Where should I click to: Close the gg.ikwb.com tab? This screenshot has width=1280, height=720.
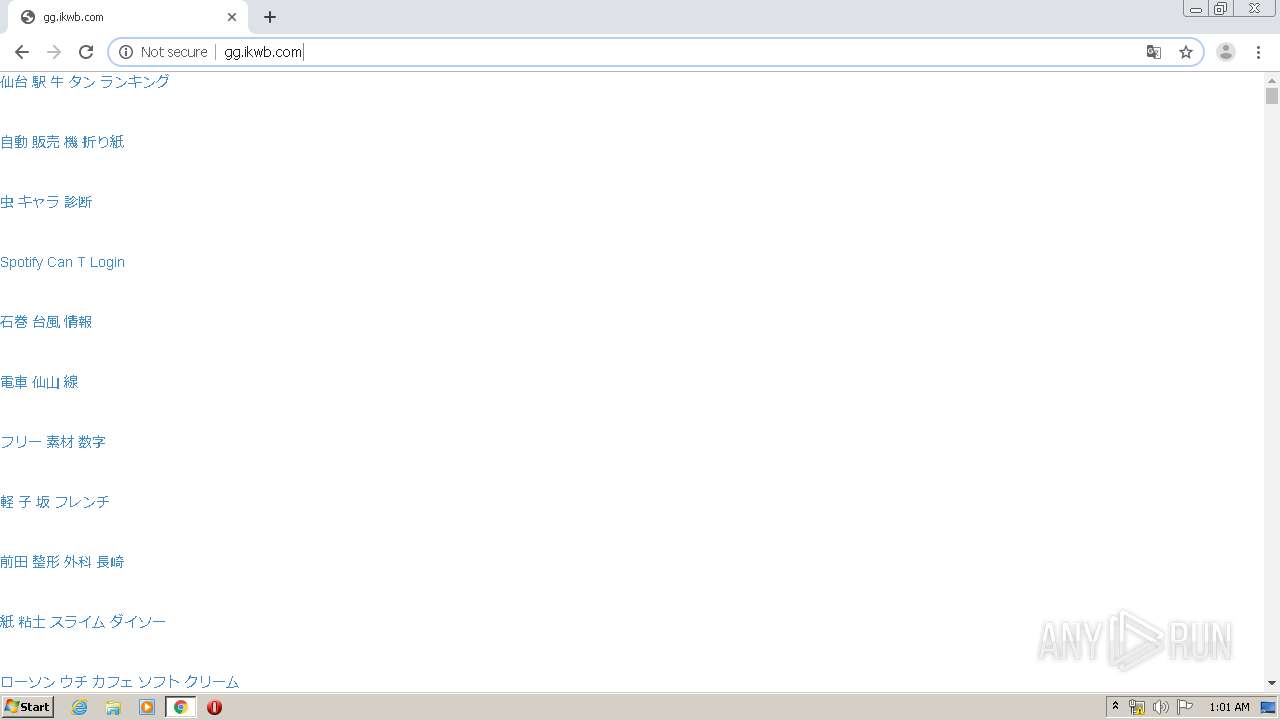[x=232, y=17]
